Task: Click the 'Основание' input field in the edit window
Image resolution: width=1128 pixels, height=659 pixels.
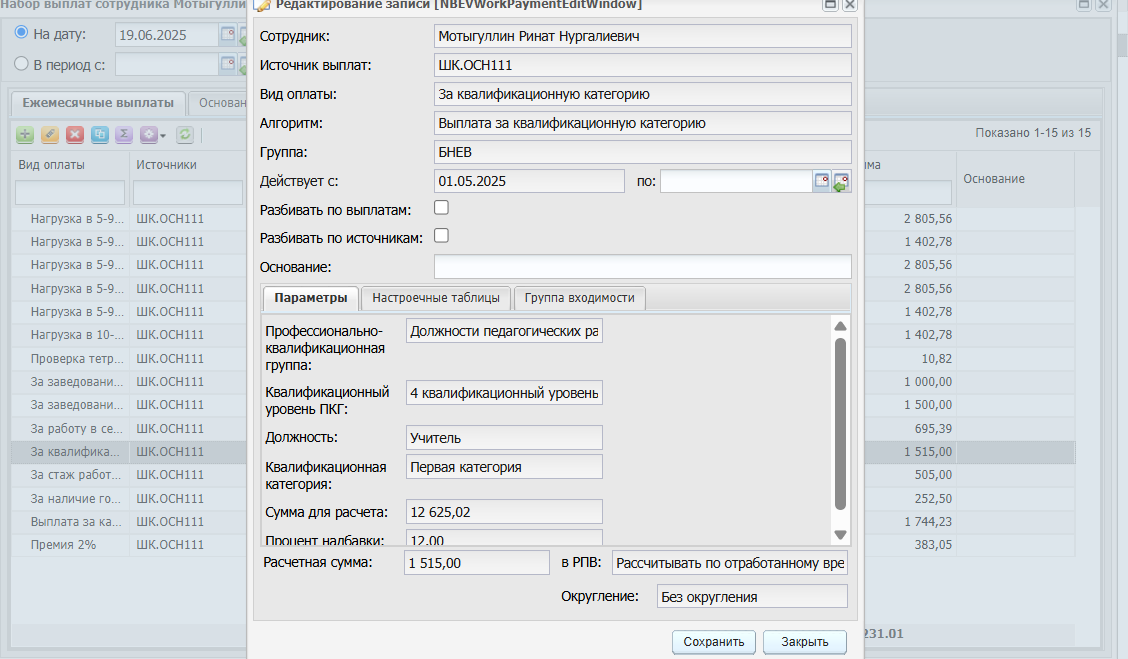Action: point(642,267)
